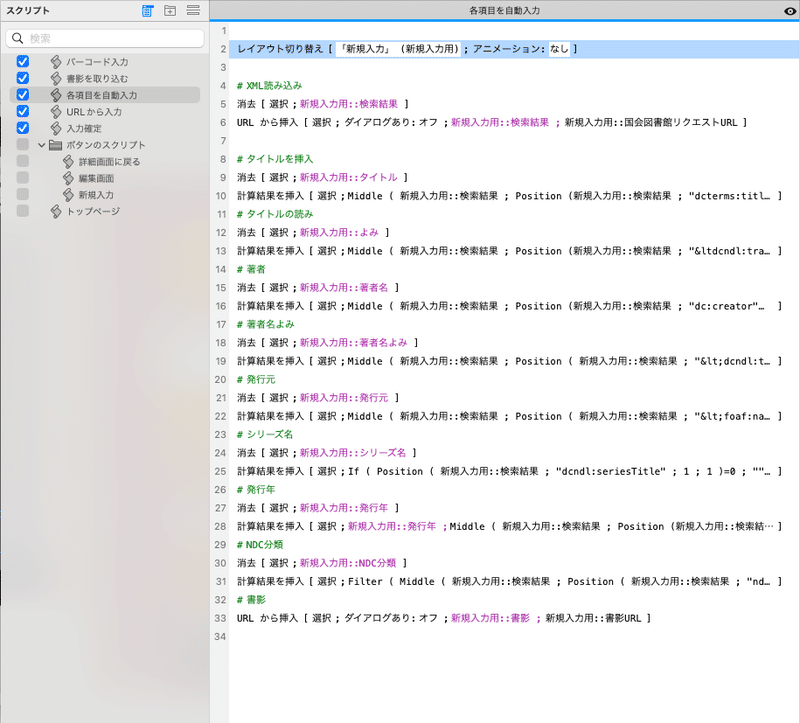Select line 16 計算結果を挿入 dc:creator step
The image size is (800, 723).
[x=509, y=306]
